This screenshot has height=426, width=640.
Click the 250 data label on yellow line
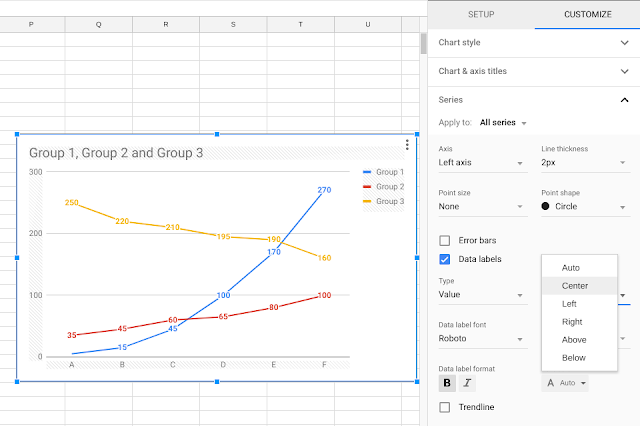point(71,202)
